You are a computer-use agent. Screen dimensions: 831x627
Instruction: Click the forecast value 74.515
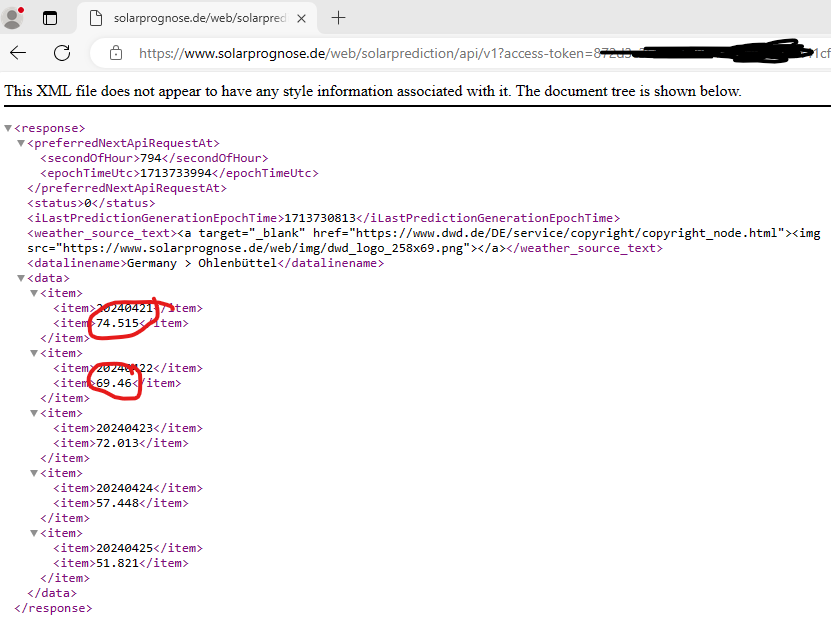click(117, 323)
